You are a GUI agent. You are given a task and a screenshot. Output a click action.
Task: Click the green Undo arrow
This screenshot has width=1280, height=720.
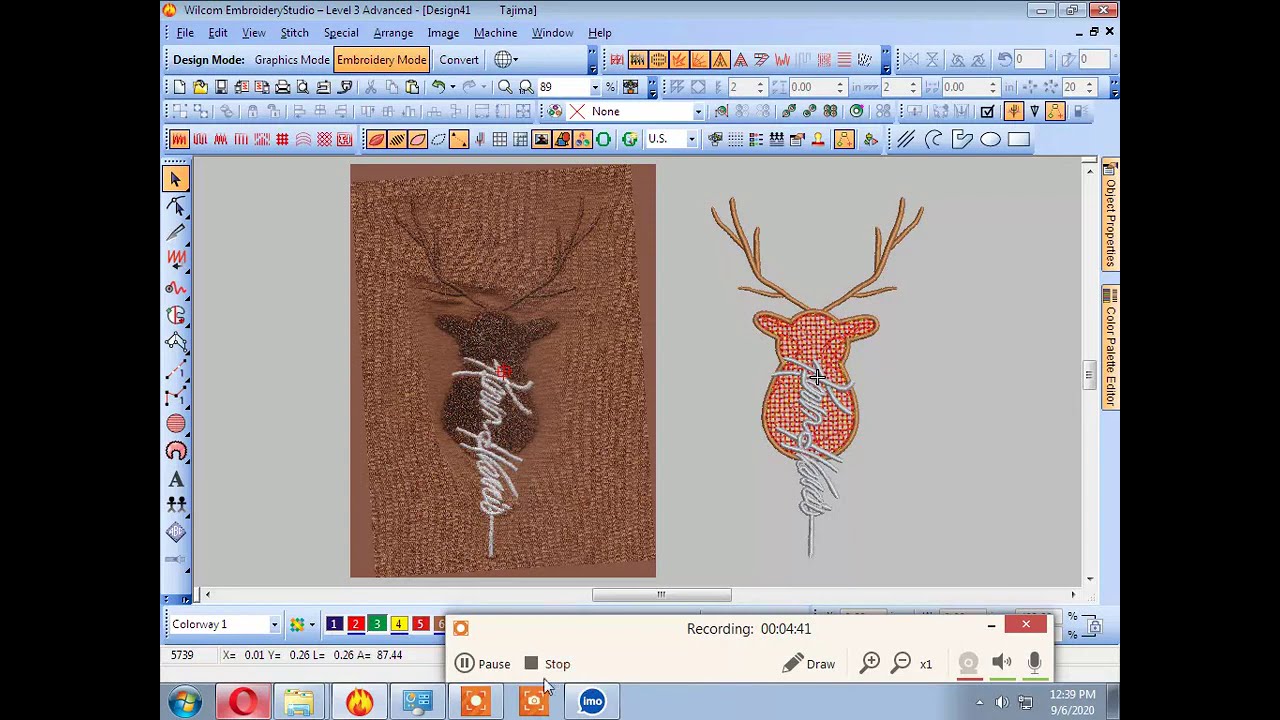[x=438, y=87]
